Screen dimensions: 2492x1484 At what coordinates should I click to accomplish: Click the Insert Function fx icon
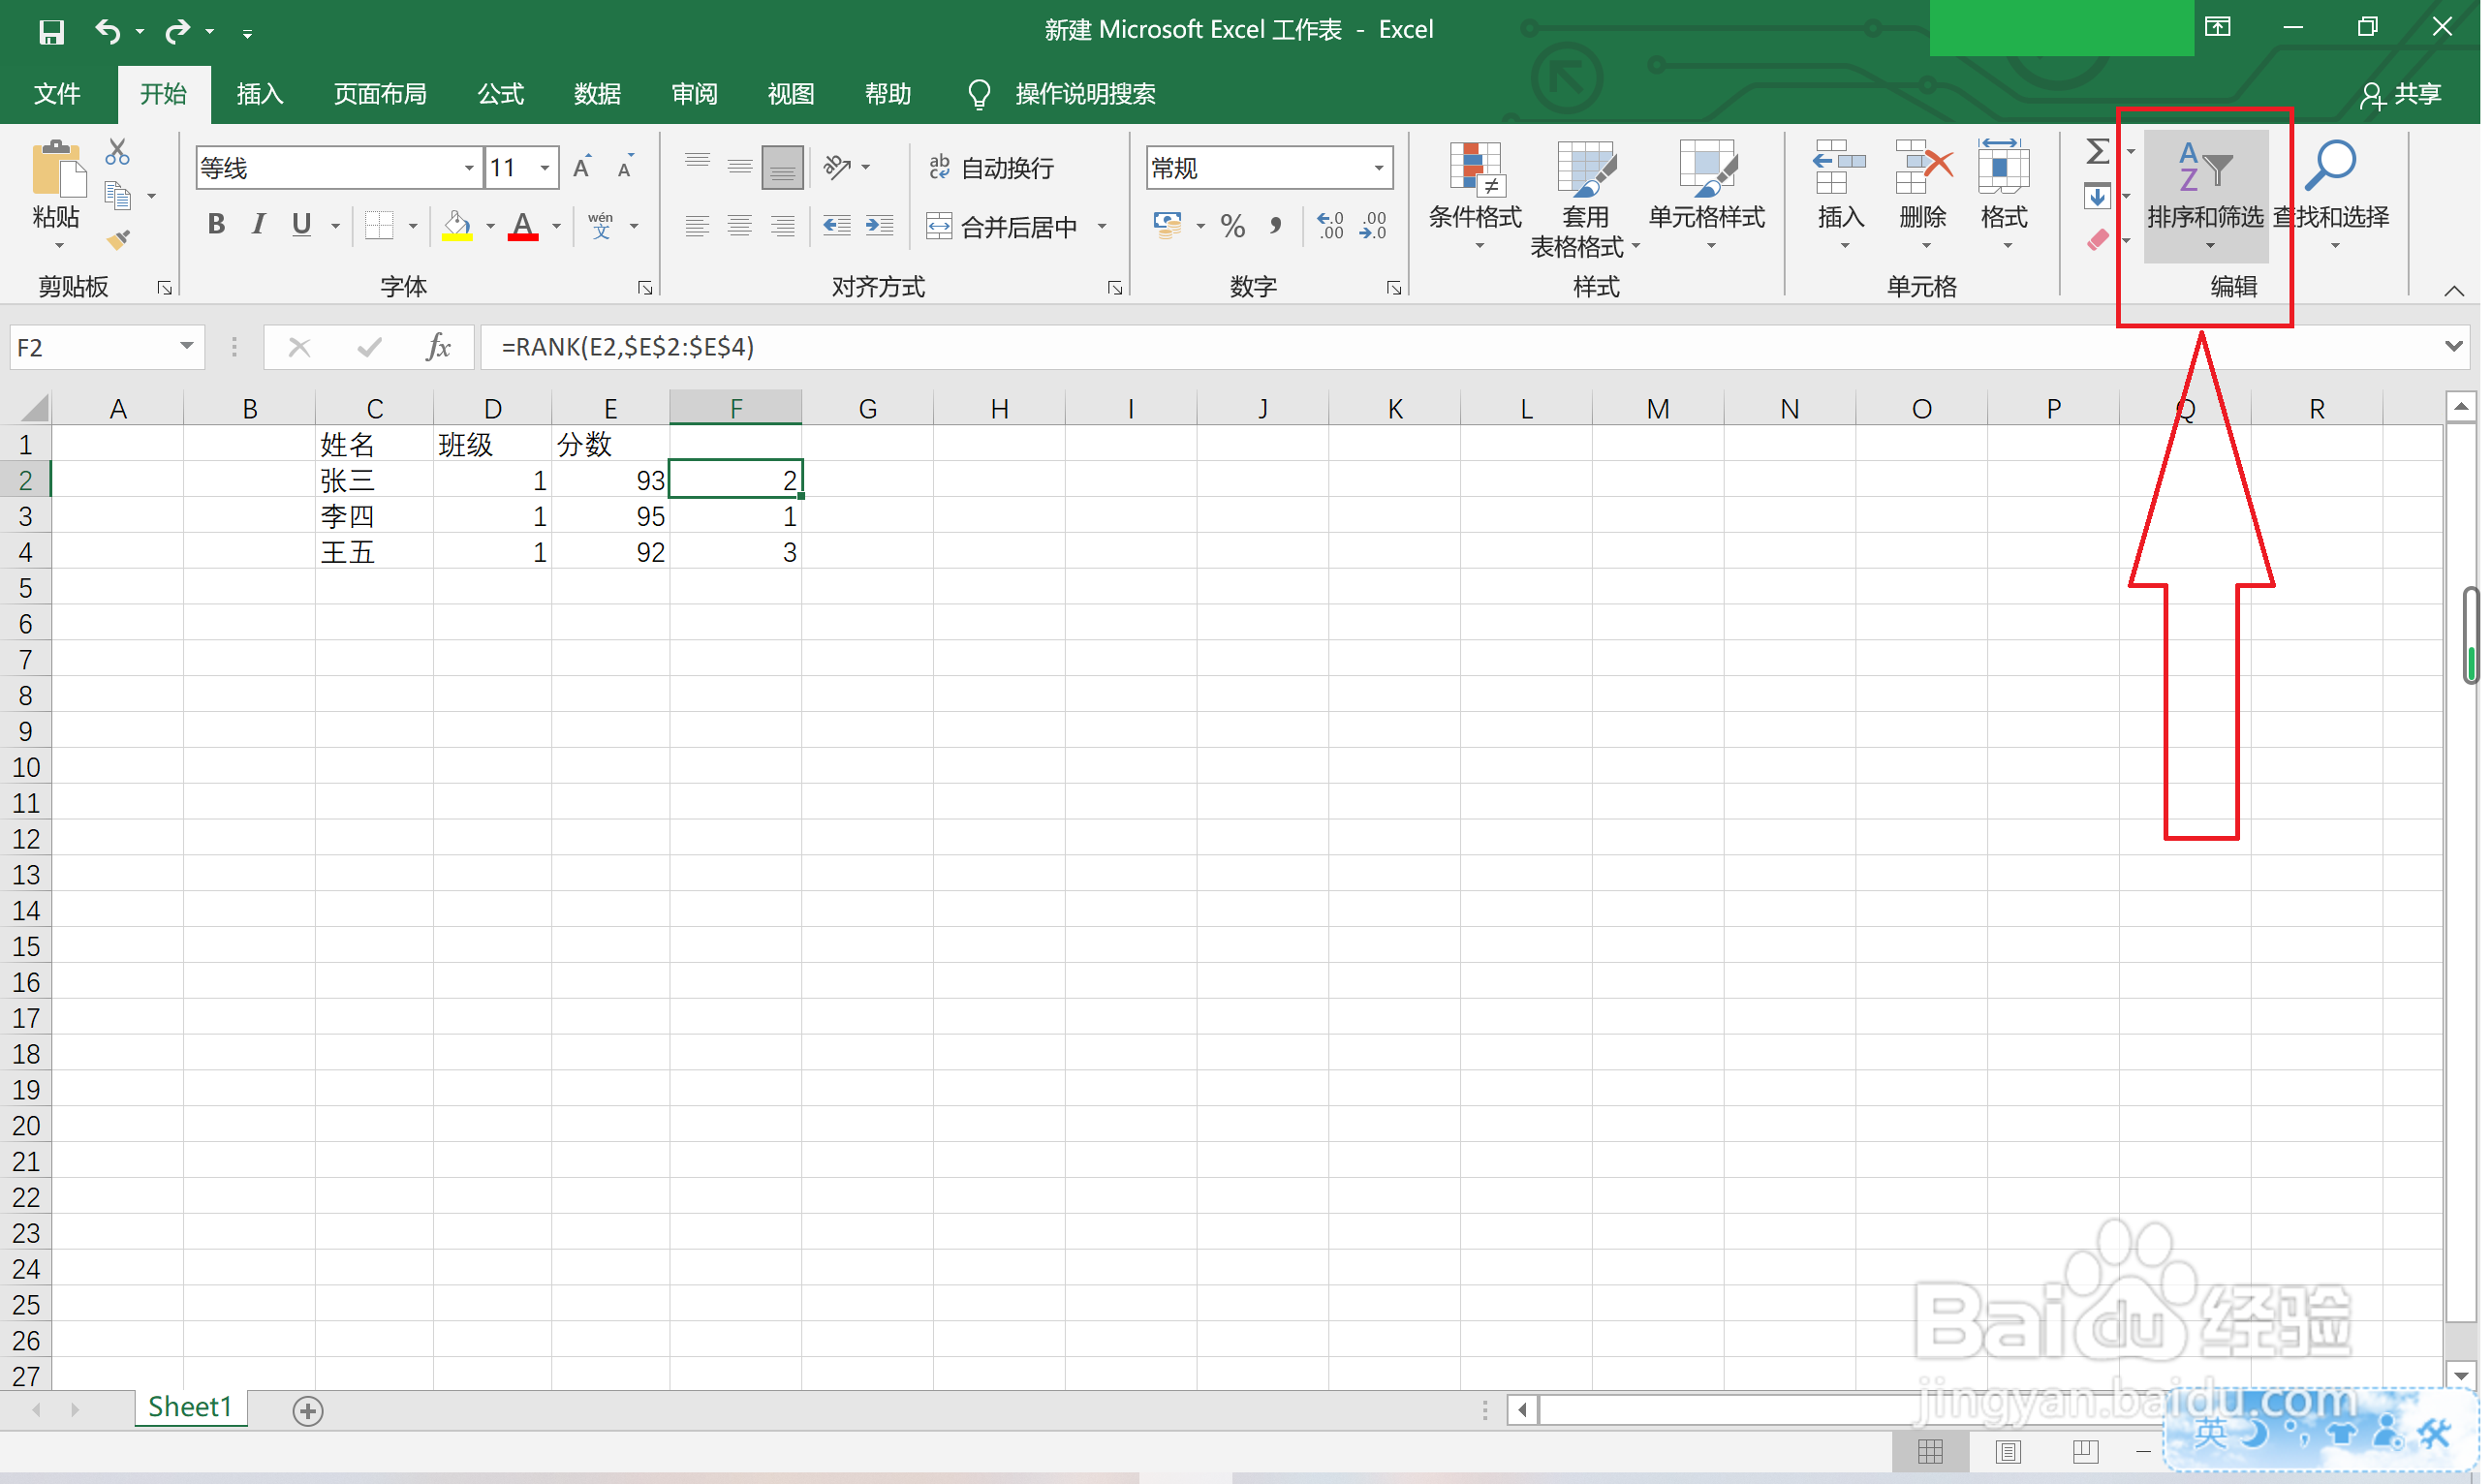point(439,347)
